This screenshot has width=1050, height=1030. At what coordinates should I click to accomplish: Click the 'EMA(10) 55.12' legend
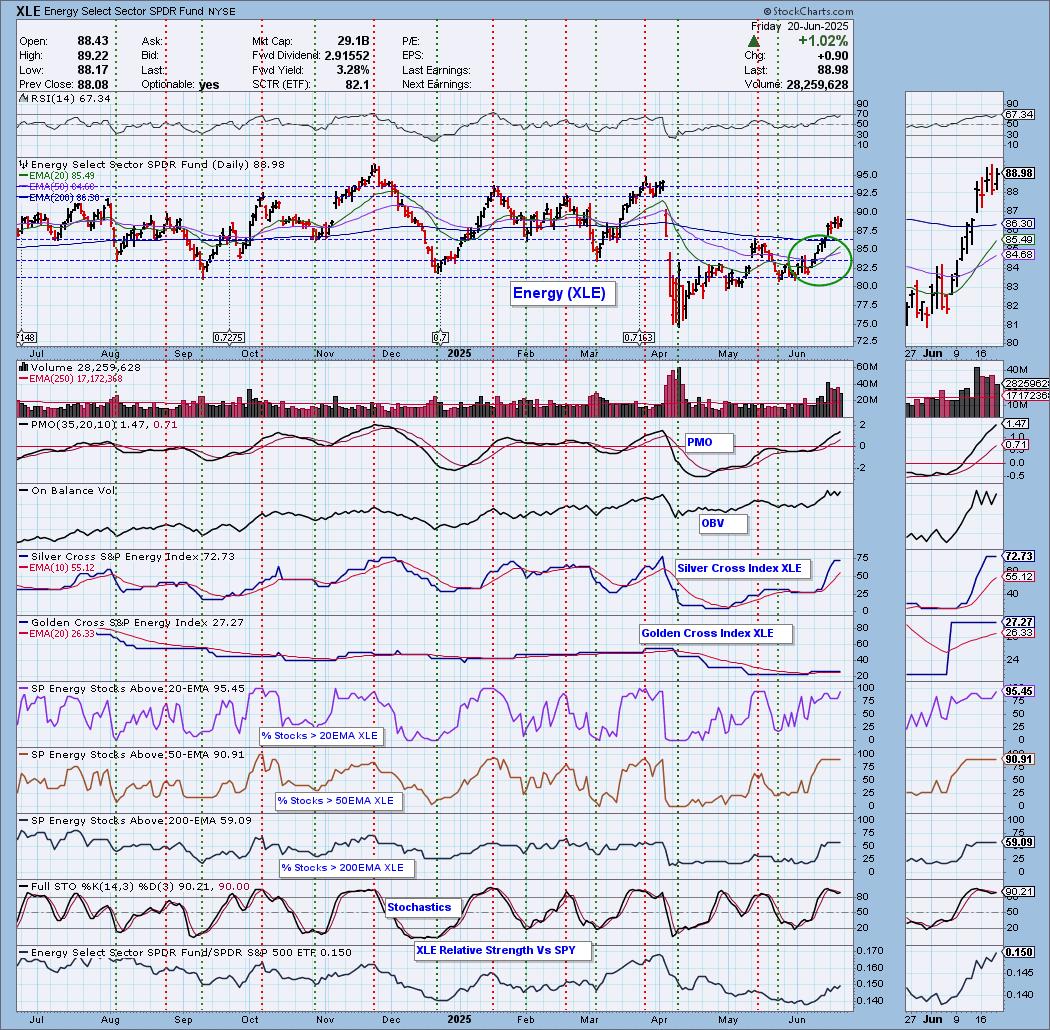(57, 567)
